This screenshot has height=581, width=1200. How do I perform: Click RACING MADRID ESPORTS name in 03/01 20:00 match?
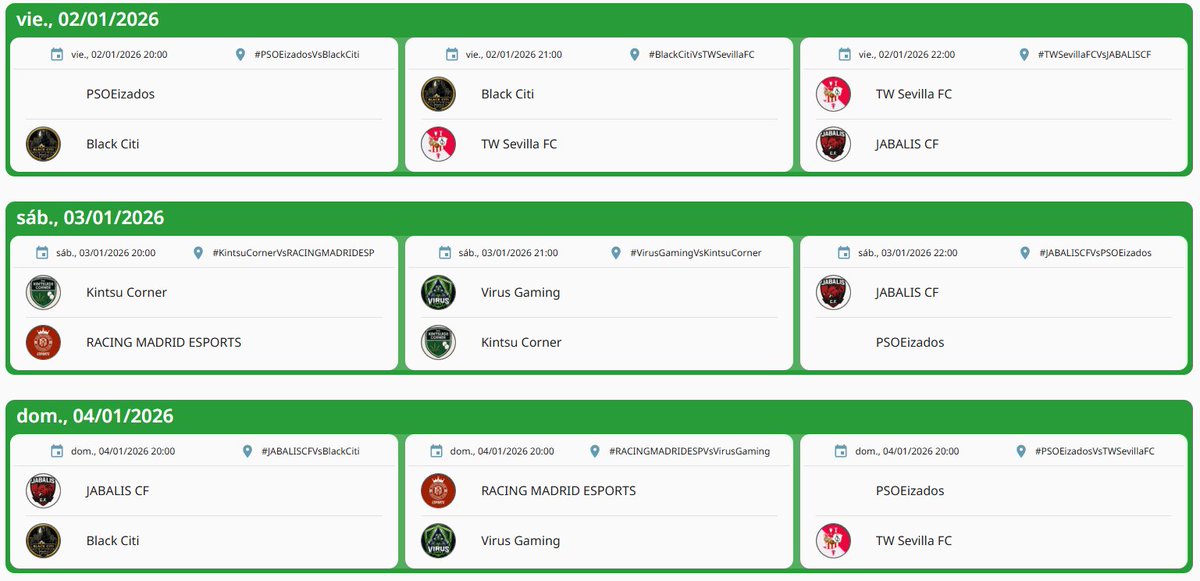[163, 342]
